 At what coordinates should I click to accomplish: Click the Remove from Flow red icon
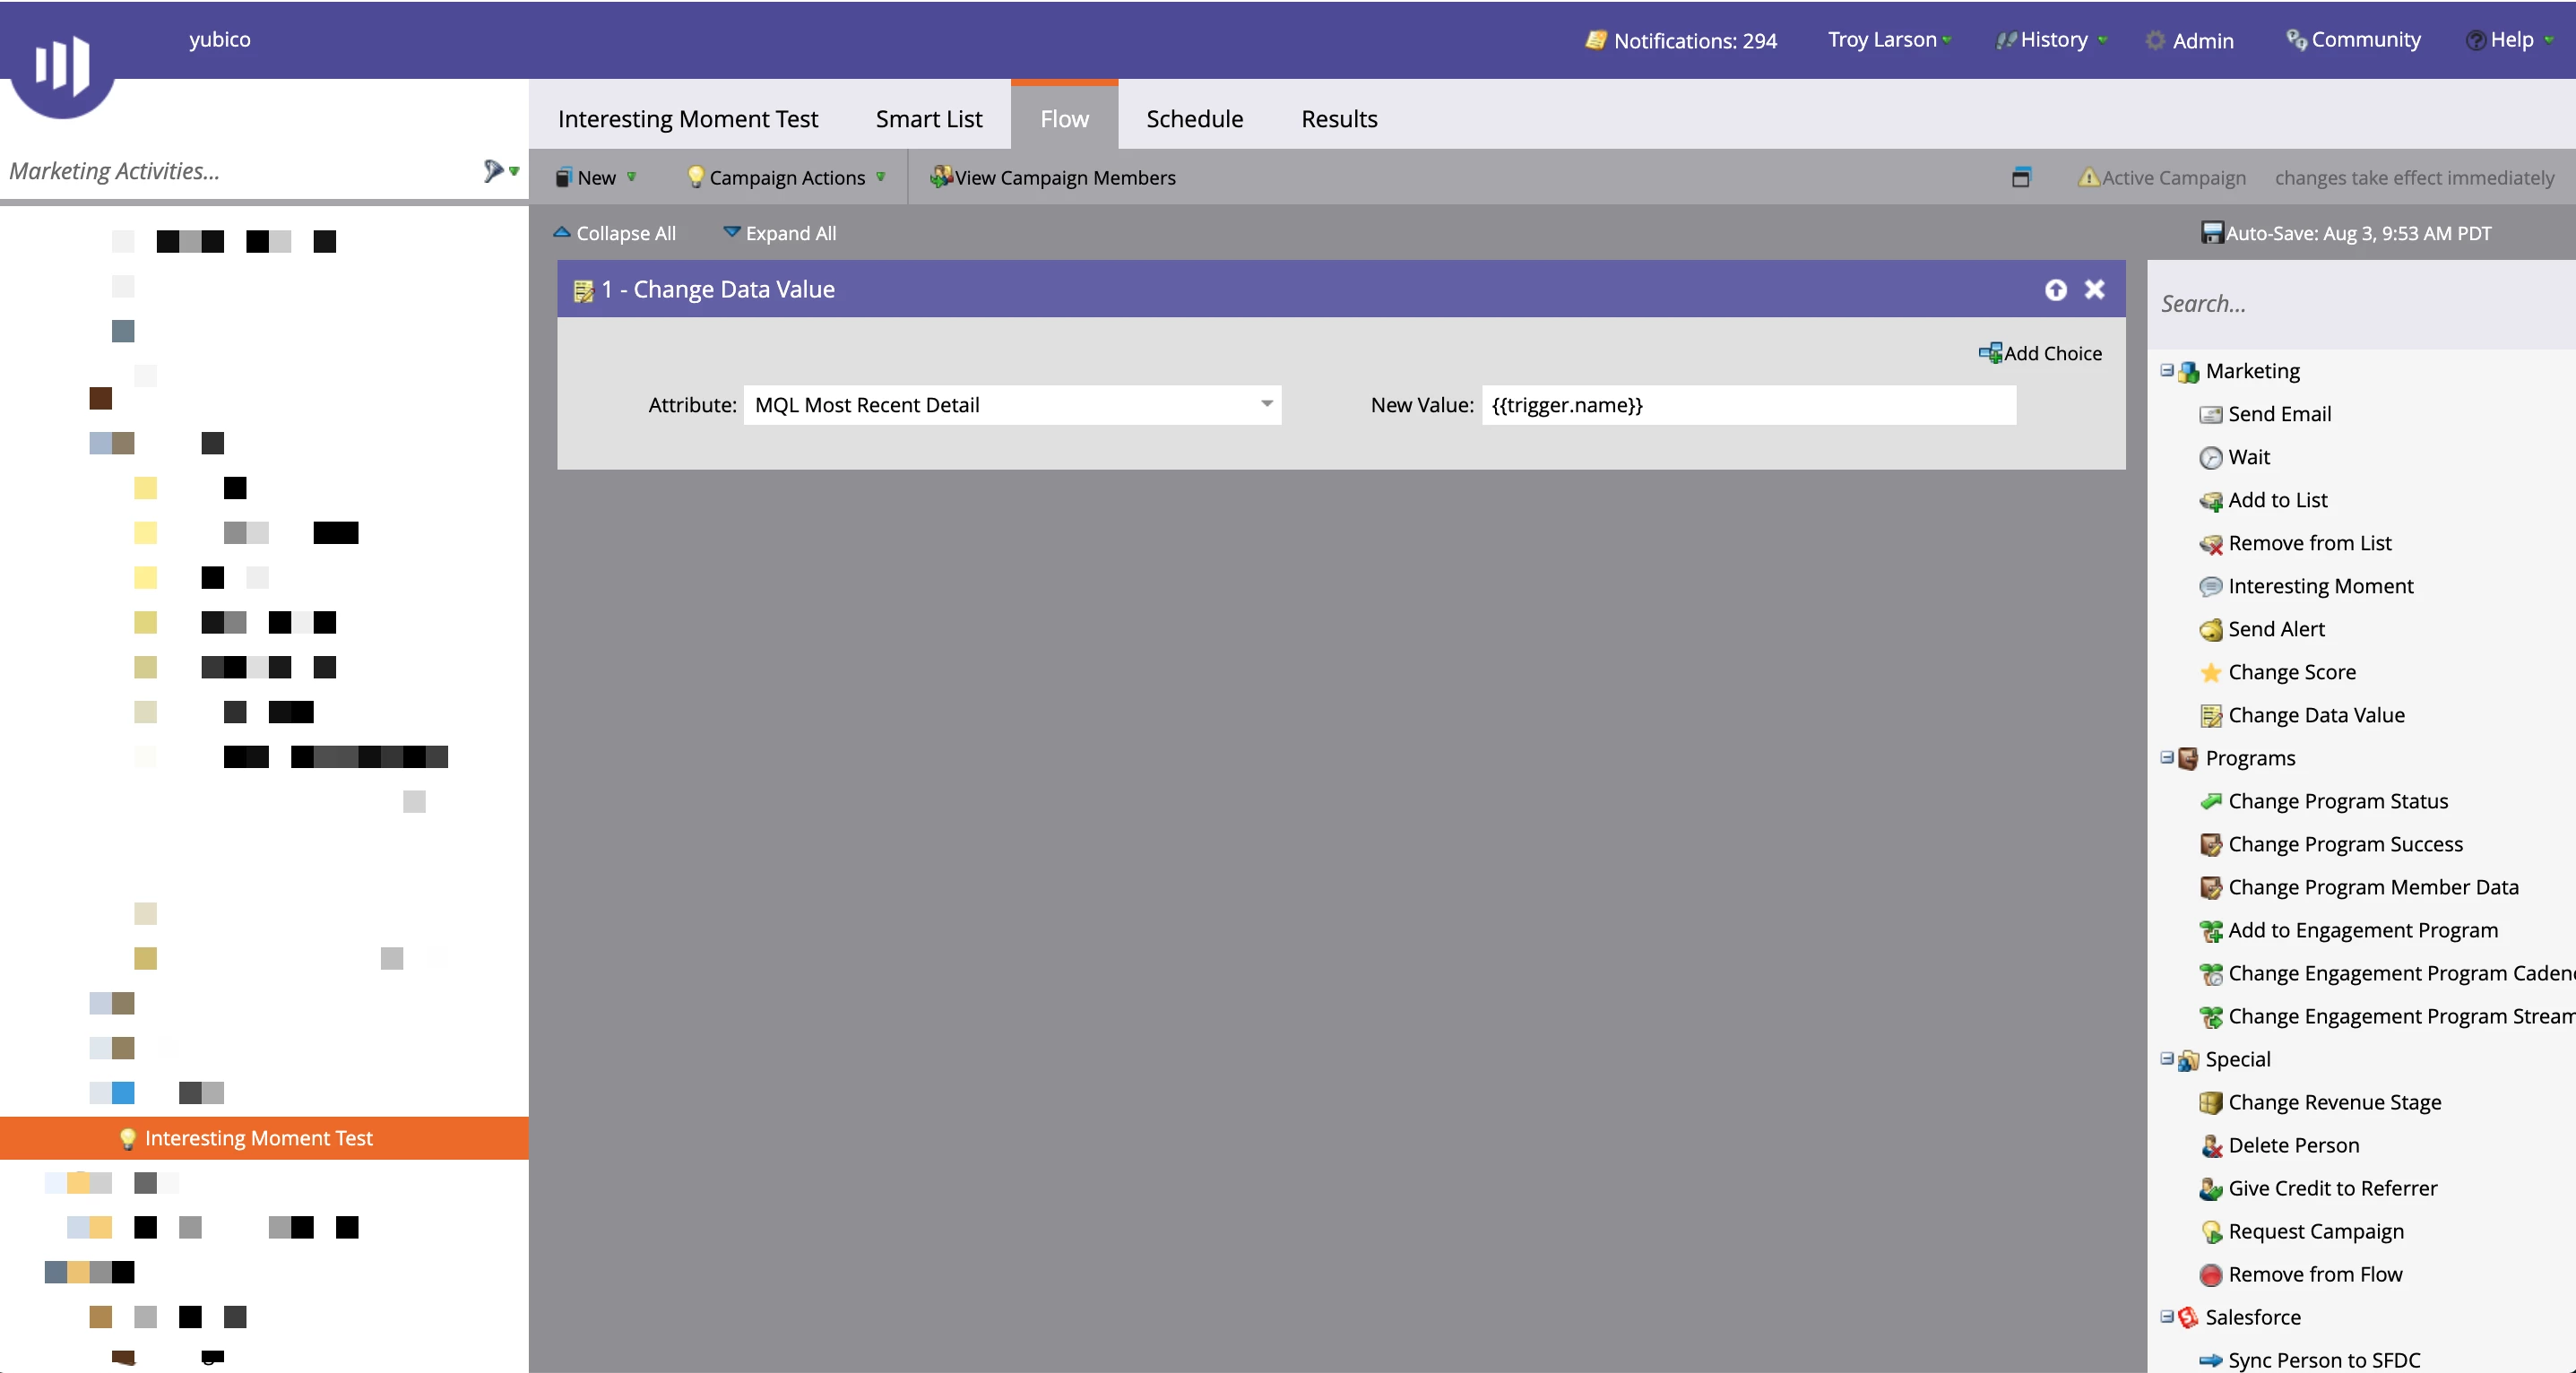[2210, 1274]
